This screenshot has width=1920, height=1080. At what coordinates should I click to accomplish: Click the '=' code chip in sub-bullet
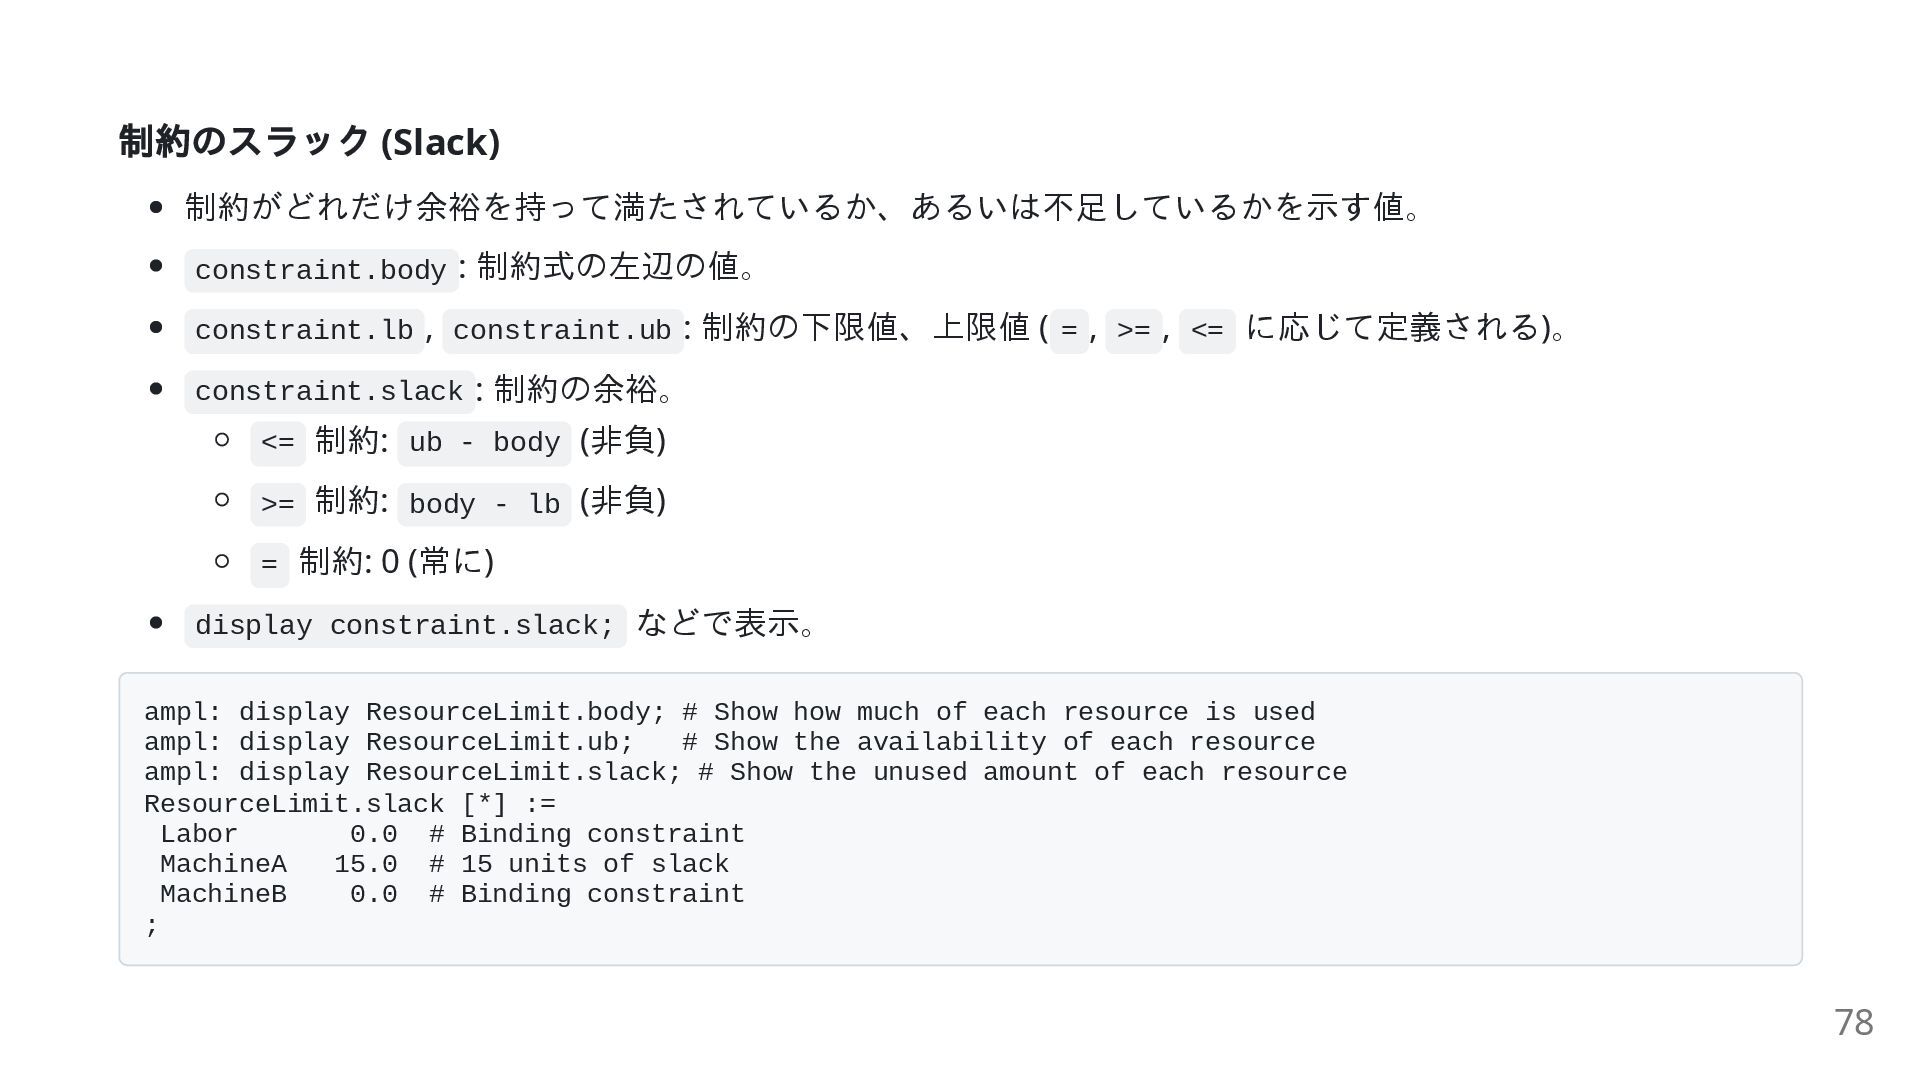[x=269, y=565]
